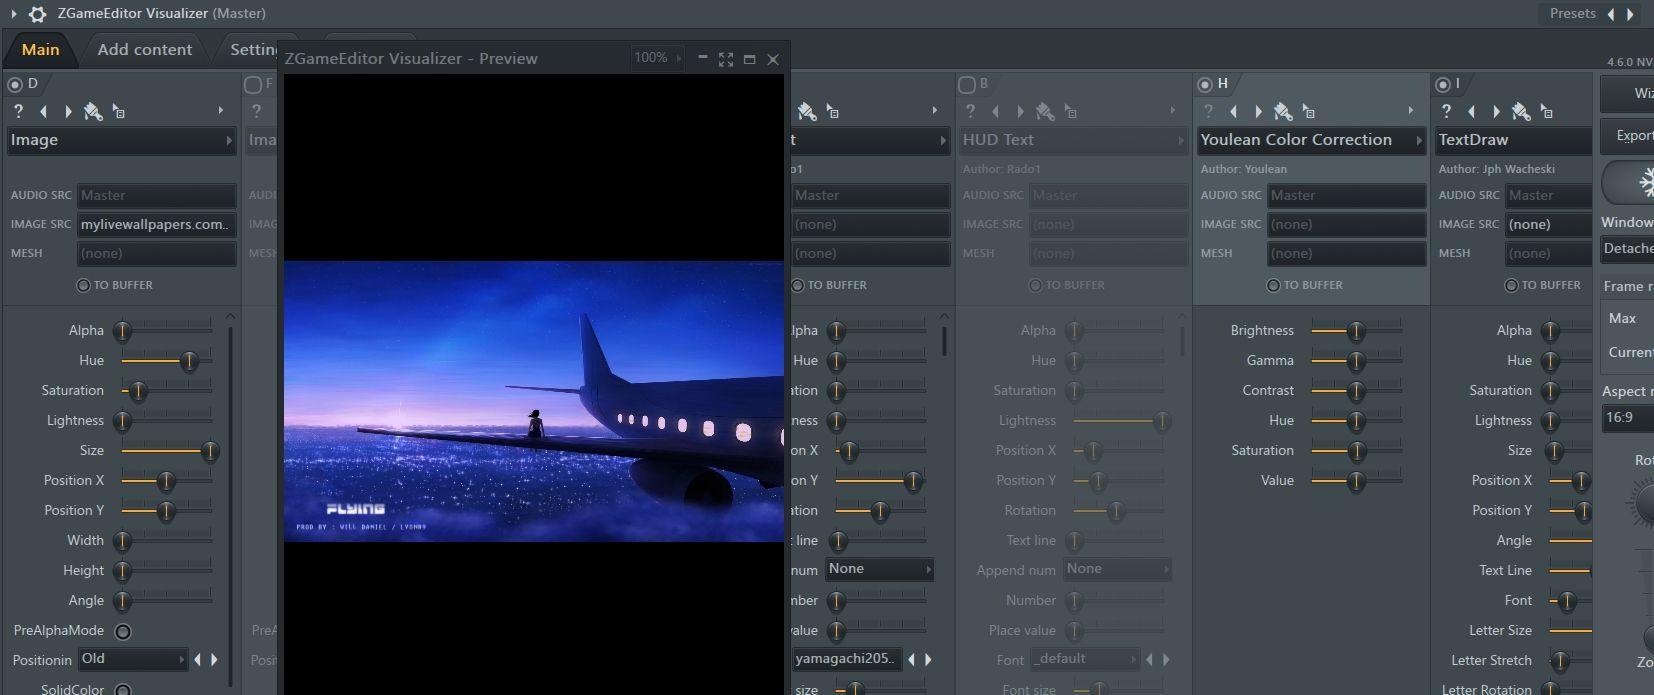The image size is (1654, 695).
Task: Adjust the Size slider in layer D
Action: pyautogui.click(x=166, y=450)
